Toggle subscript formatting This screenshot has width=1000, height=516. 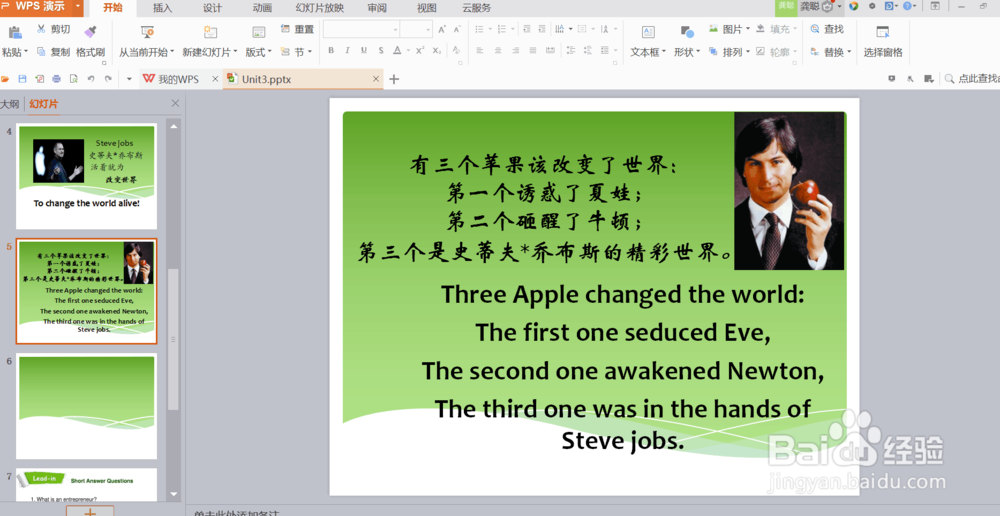coord(437,50)
